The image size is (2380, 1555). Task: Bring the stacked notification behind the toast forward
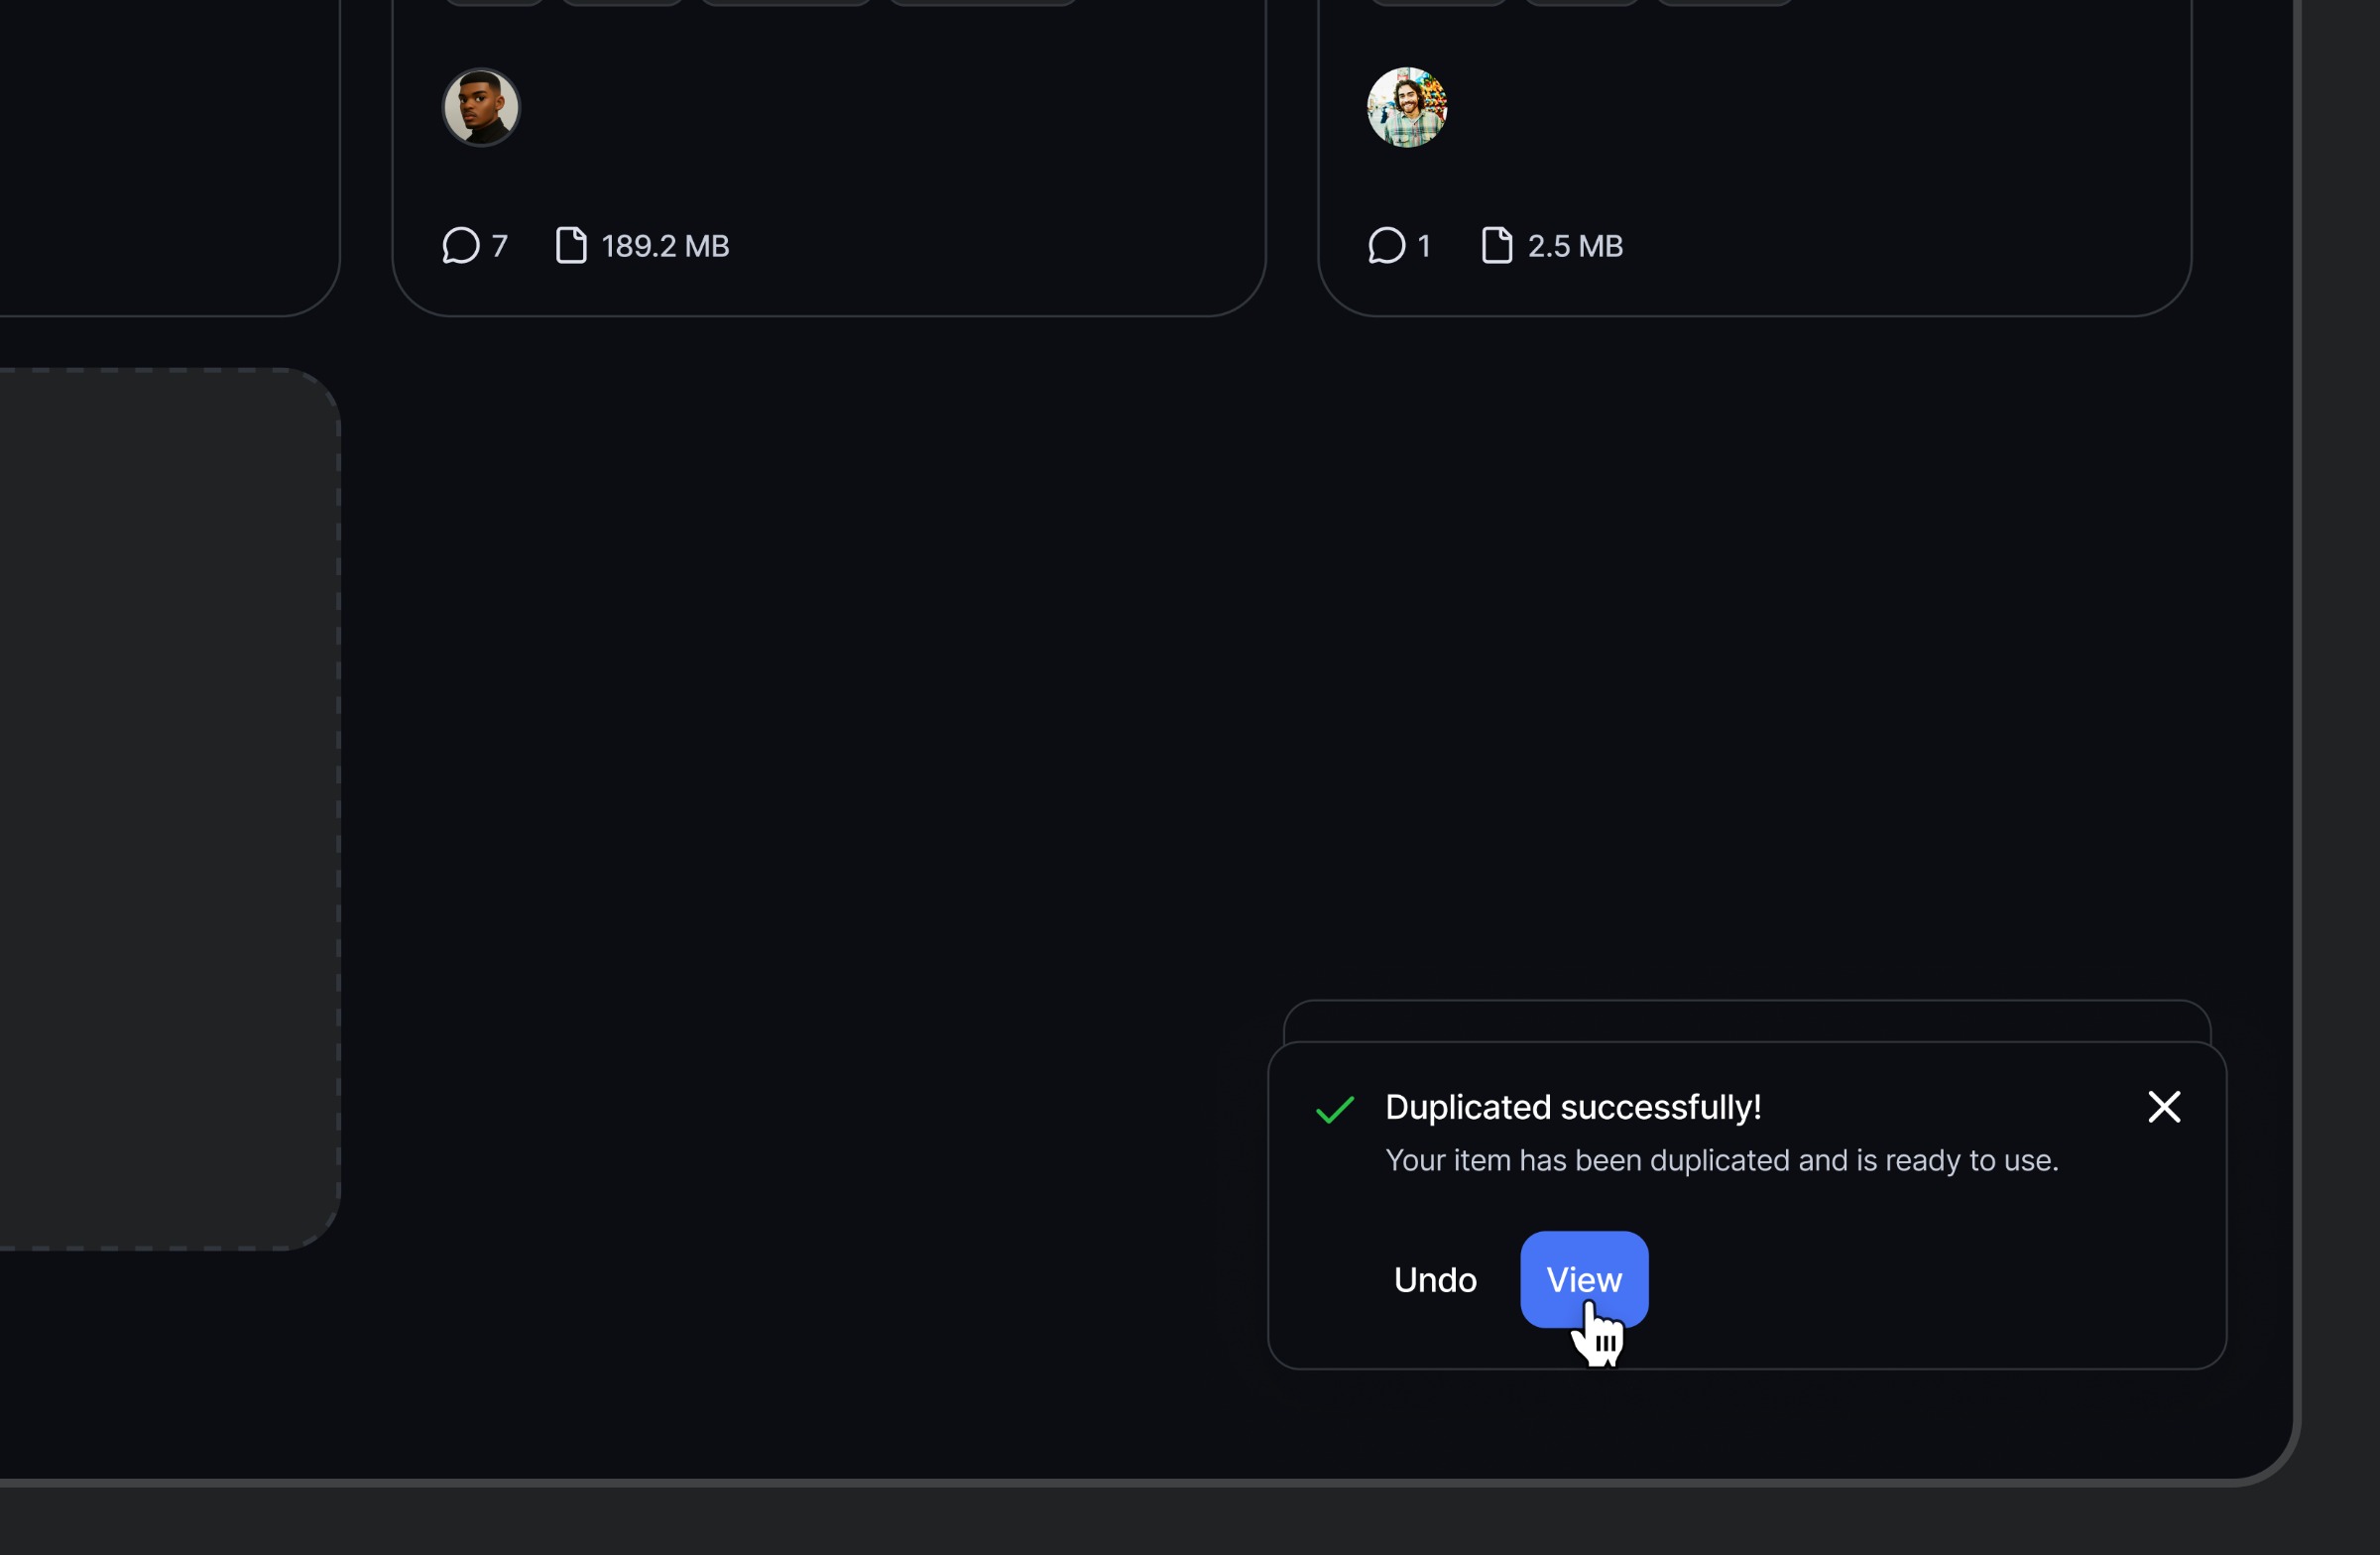pos(1746,1020)
